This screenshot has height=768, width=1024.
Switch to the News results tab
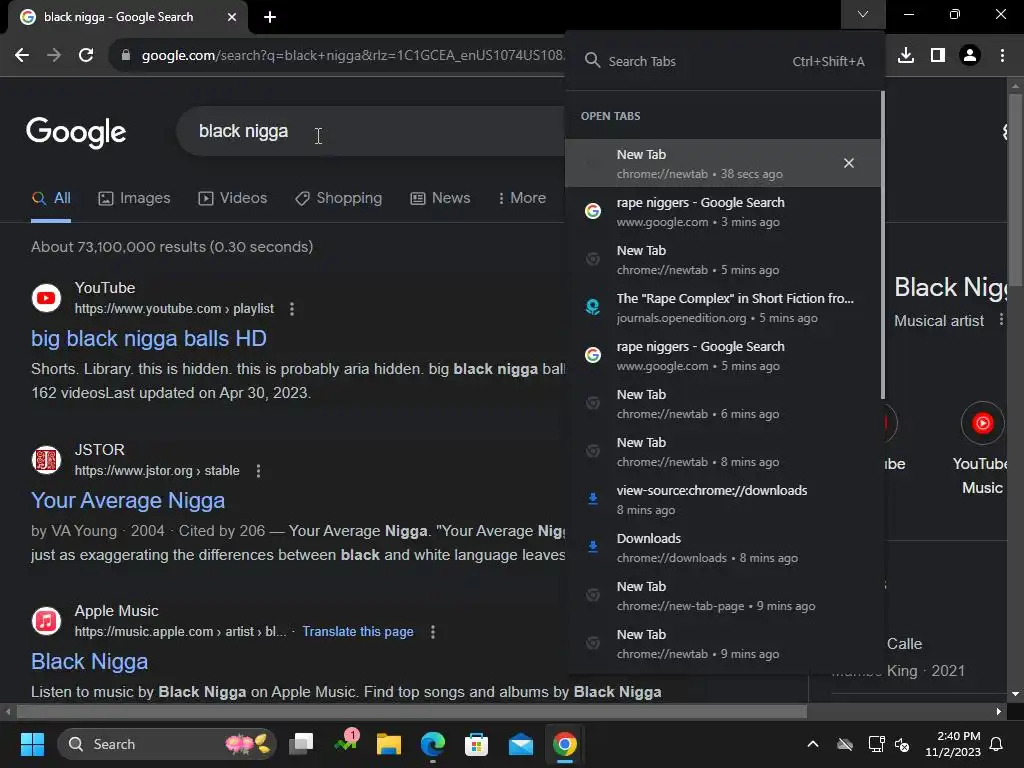click(440, 198)
